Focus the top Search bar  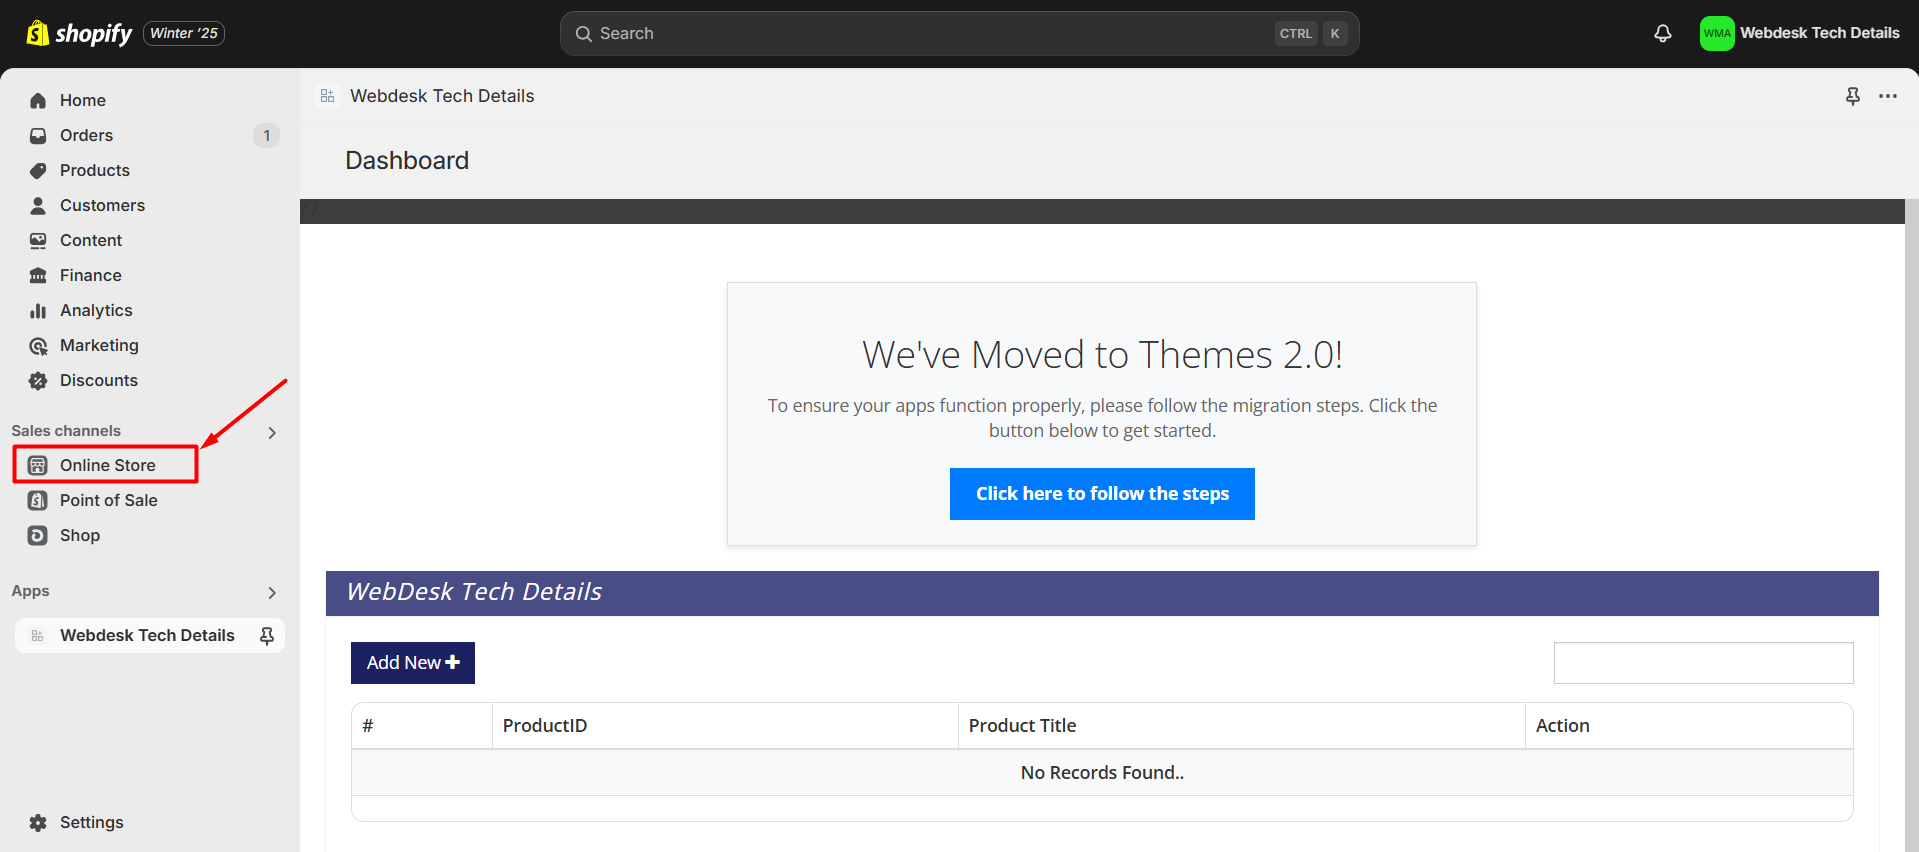click(x=959, y=34)
